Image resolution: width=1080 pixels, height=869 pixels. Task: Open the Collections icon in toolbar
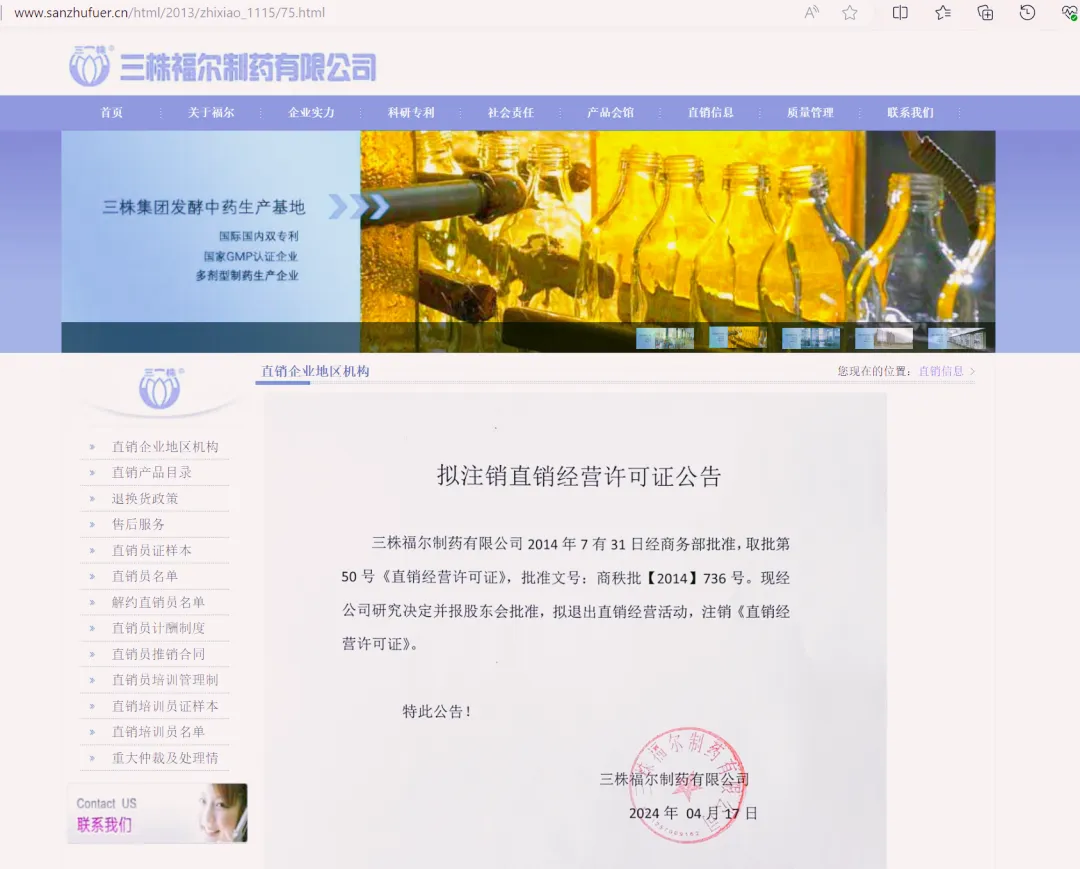click(x=985, y=12)
